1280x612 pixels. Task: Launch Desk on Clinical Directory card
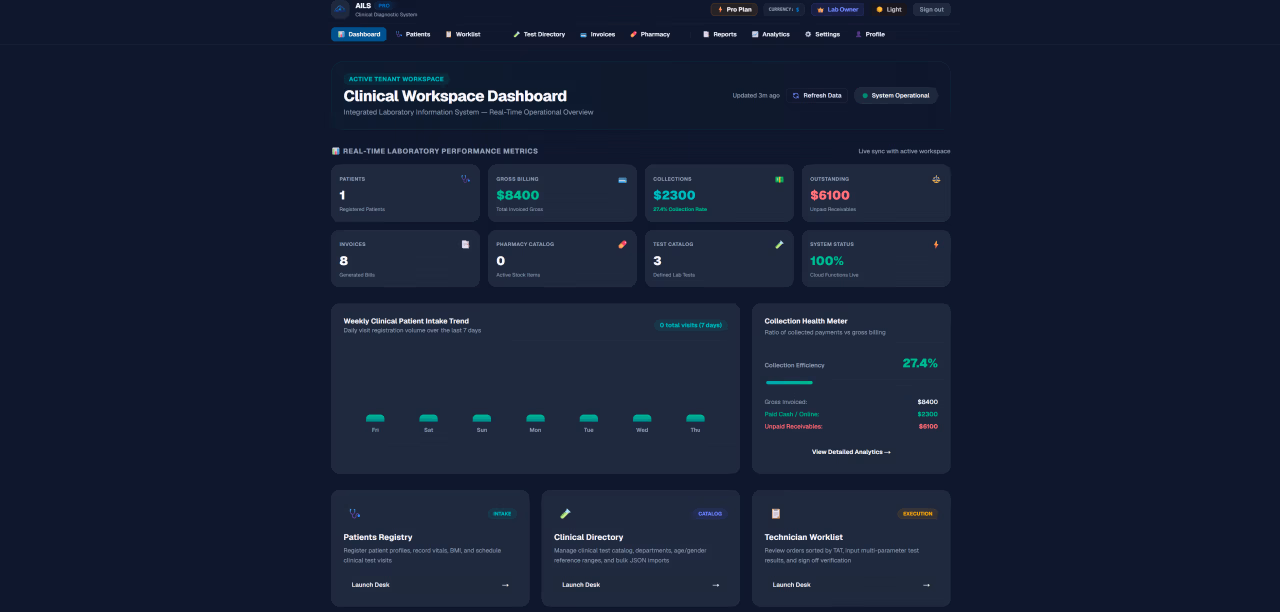point(641,585)
